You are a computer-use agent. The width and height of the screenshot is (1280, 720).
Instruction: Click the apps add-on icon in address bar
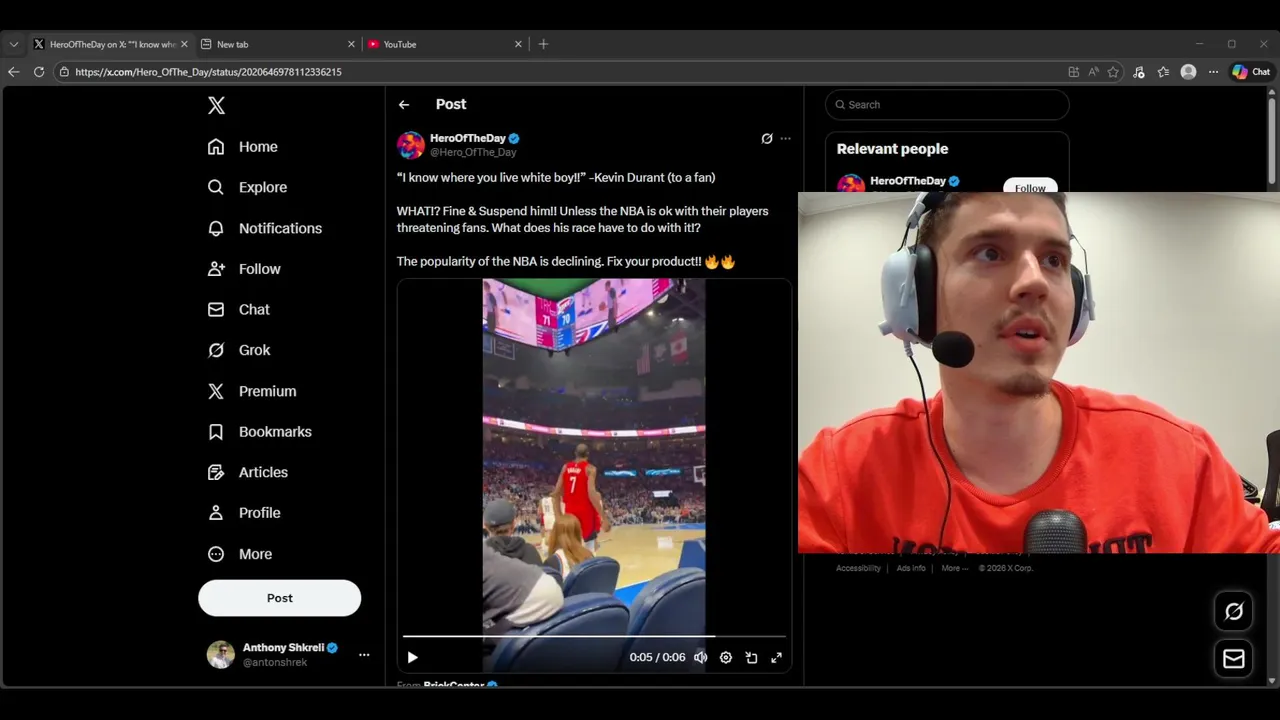pos(1073,72)
